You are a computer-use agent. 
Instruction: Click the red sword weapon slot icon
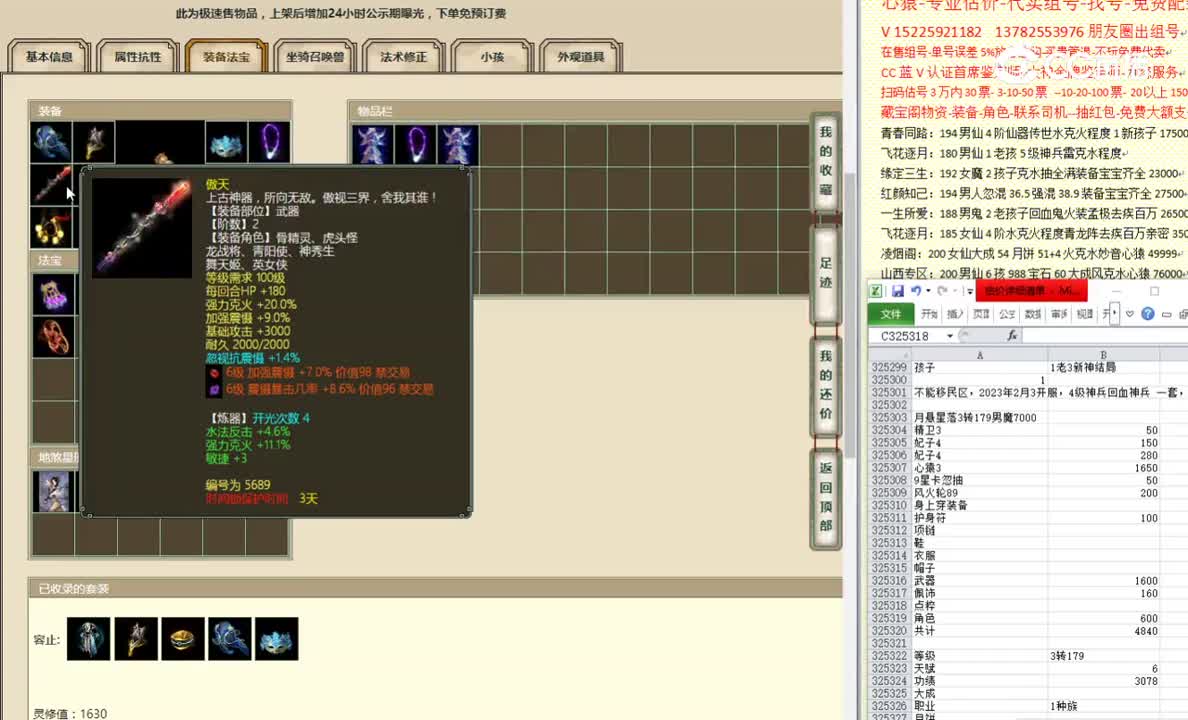click(52, 185)
